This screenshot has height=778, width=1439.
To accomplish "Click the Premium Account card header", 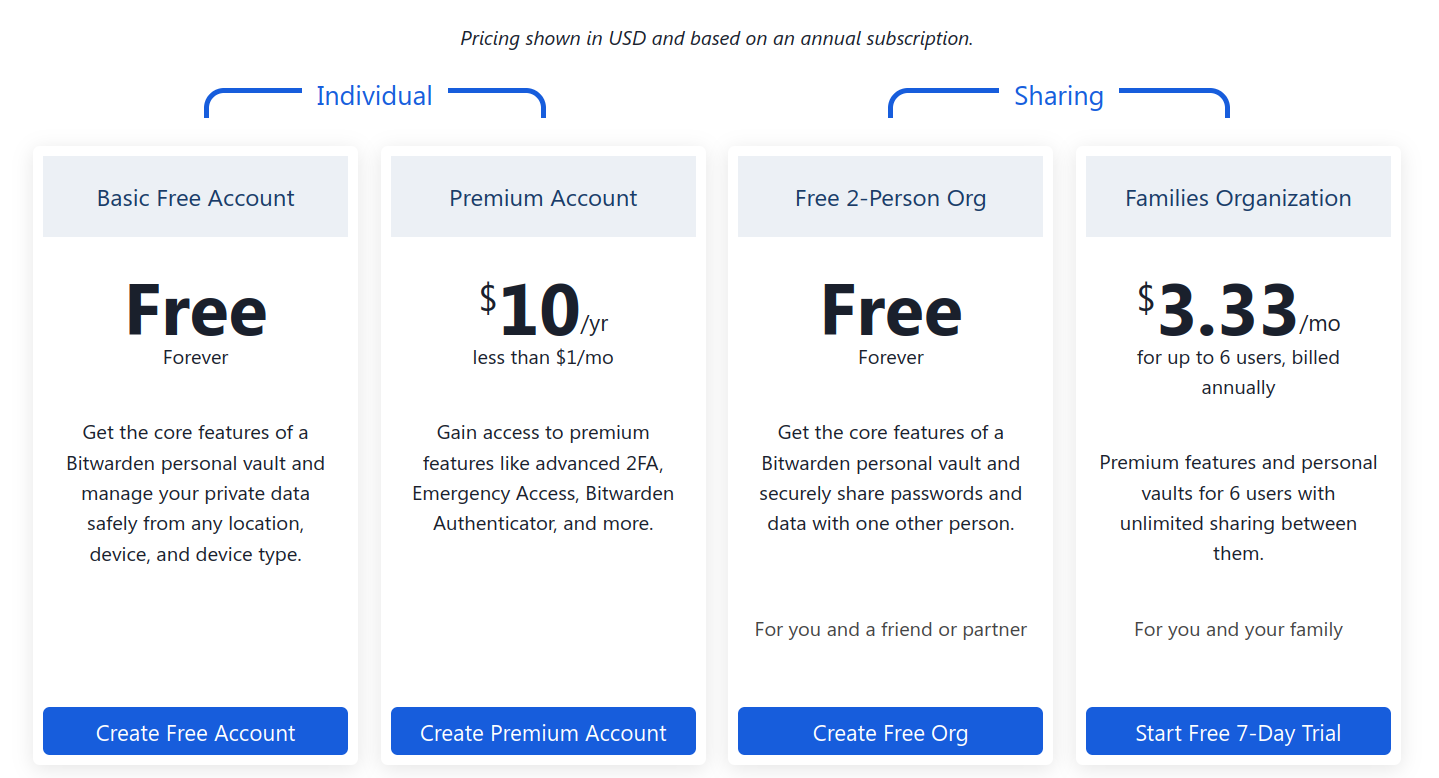I will pos(543,198).
